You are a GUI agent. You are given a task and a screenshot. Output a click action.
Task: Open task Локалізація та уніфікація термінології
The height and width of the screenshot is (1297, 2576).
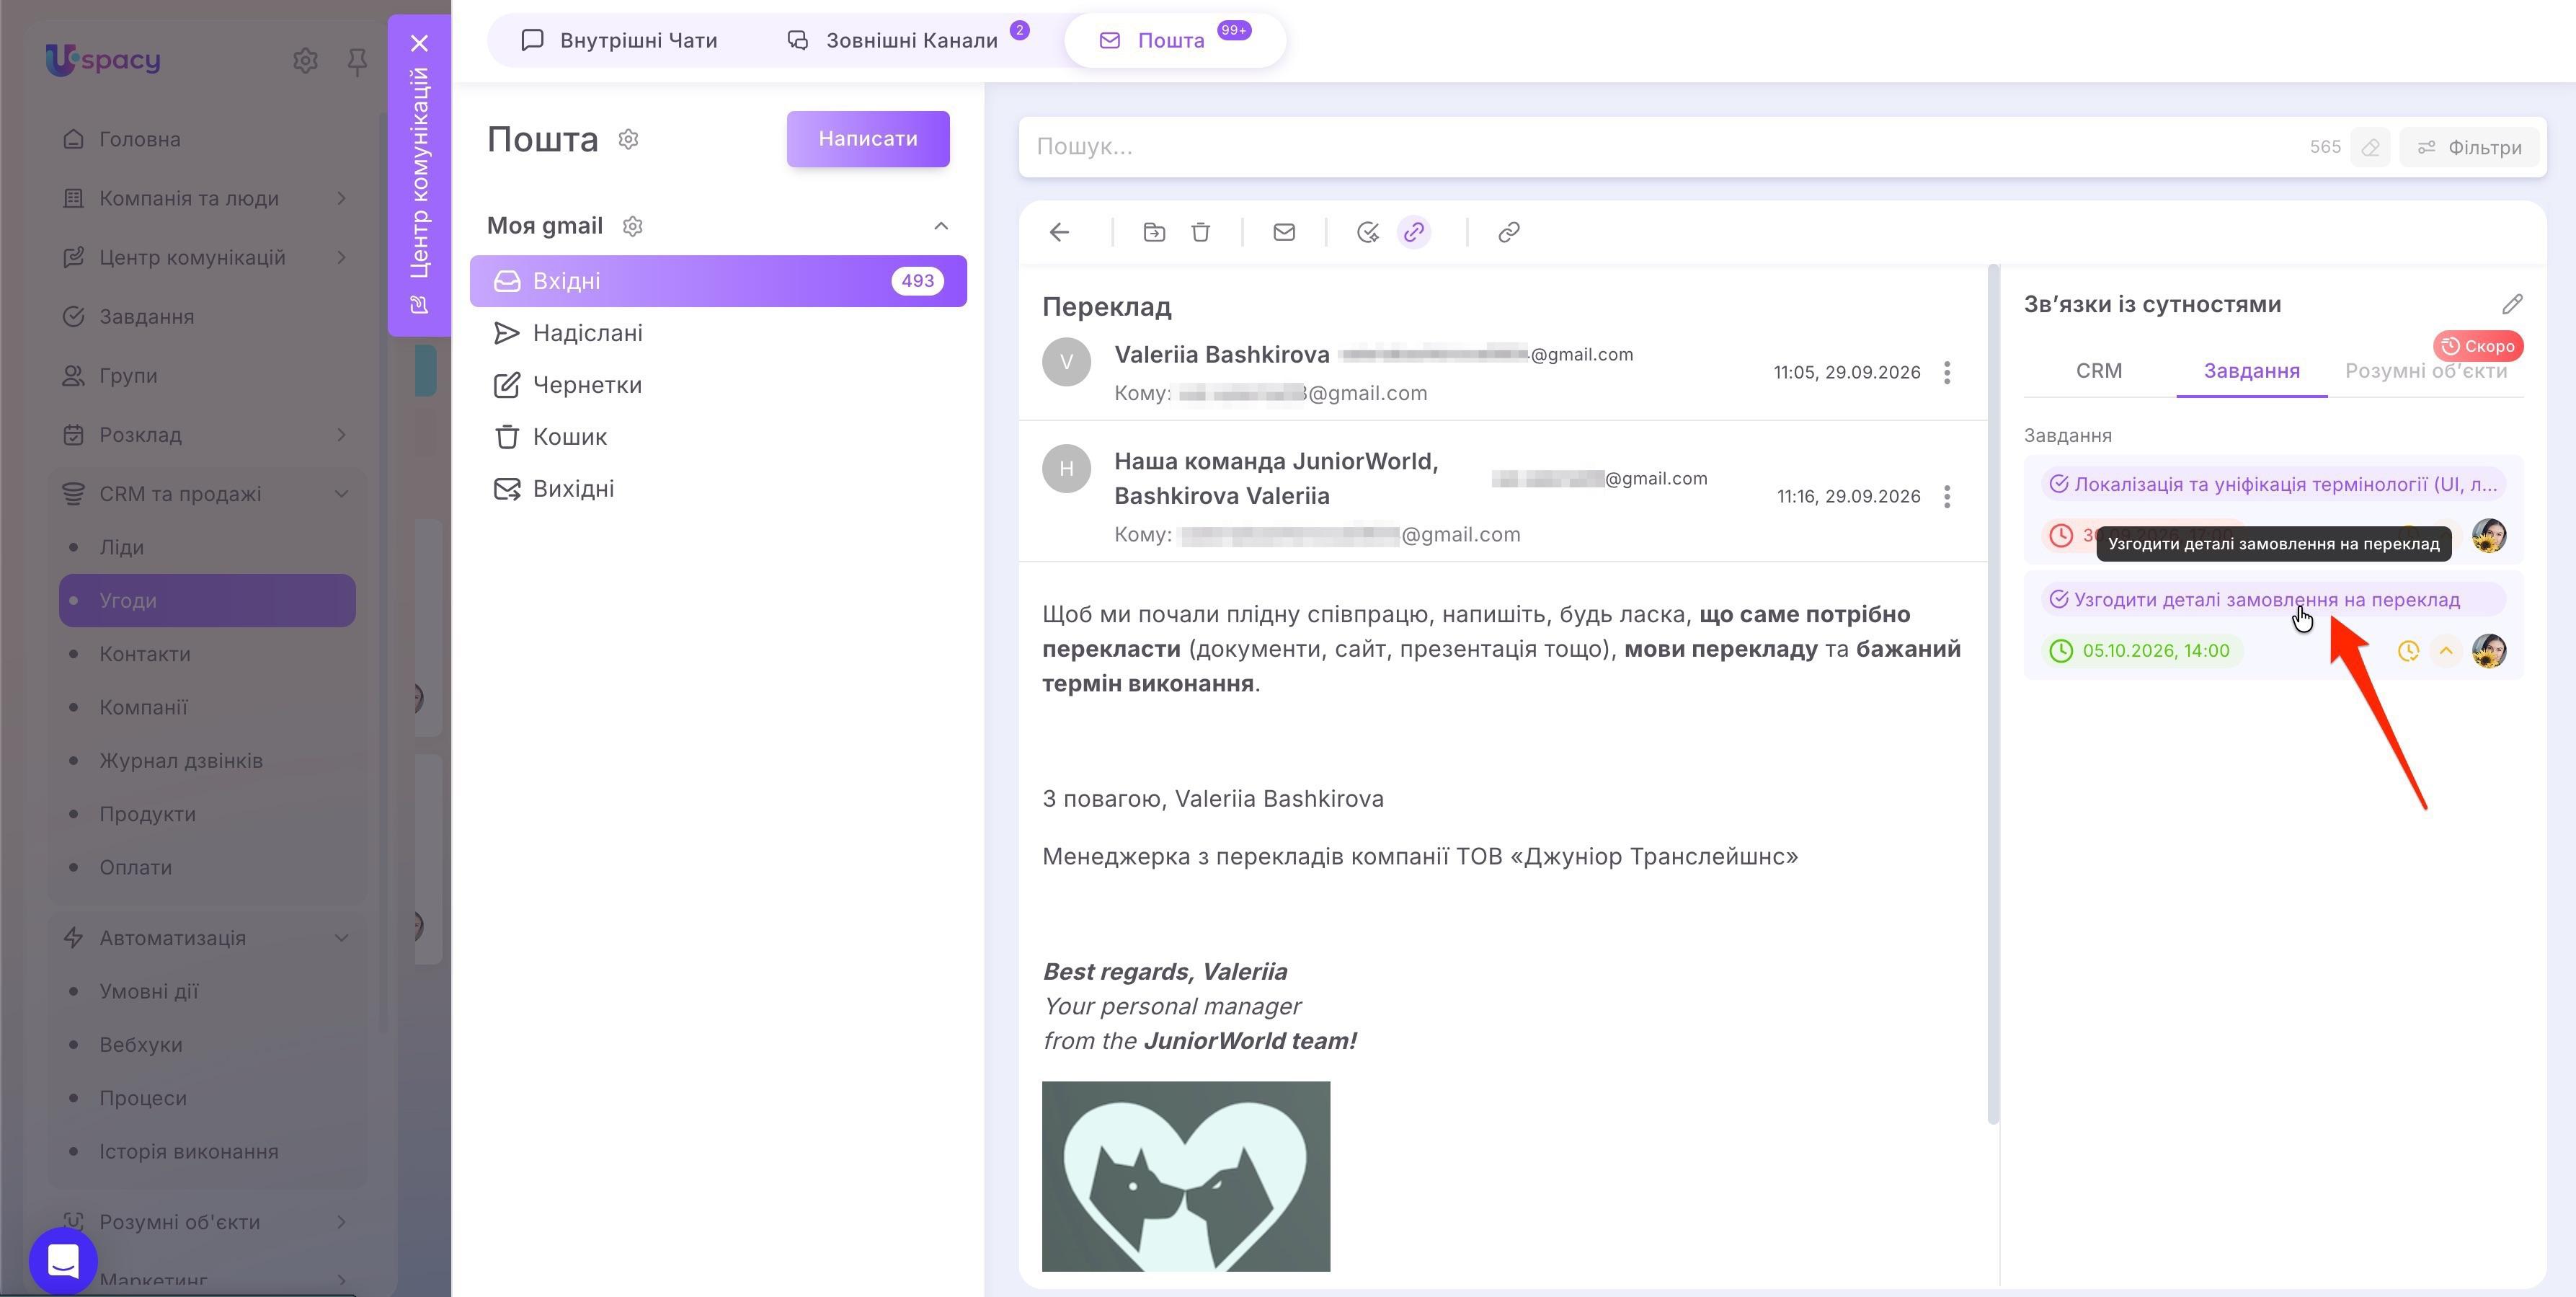(2273, 485)
